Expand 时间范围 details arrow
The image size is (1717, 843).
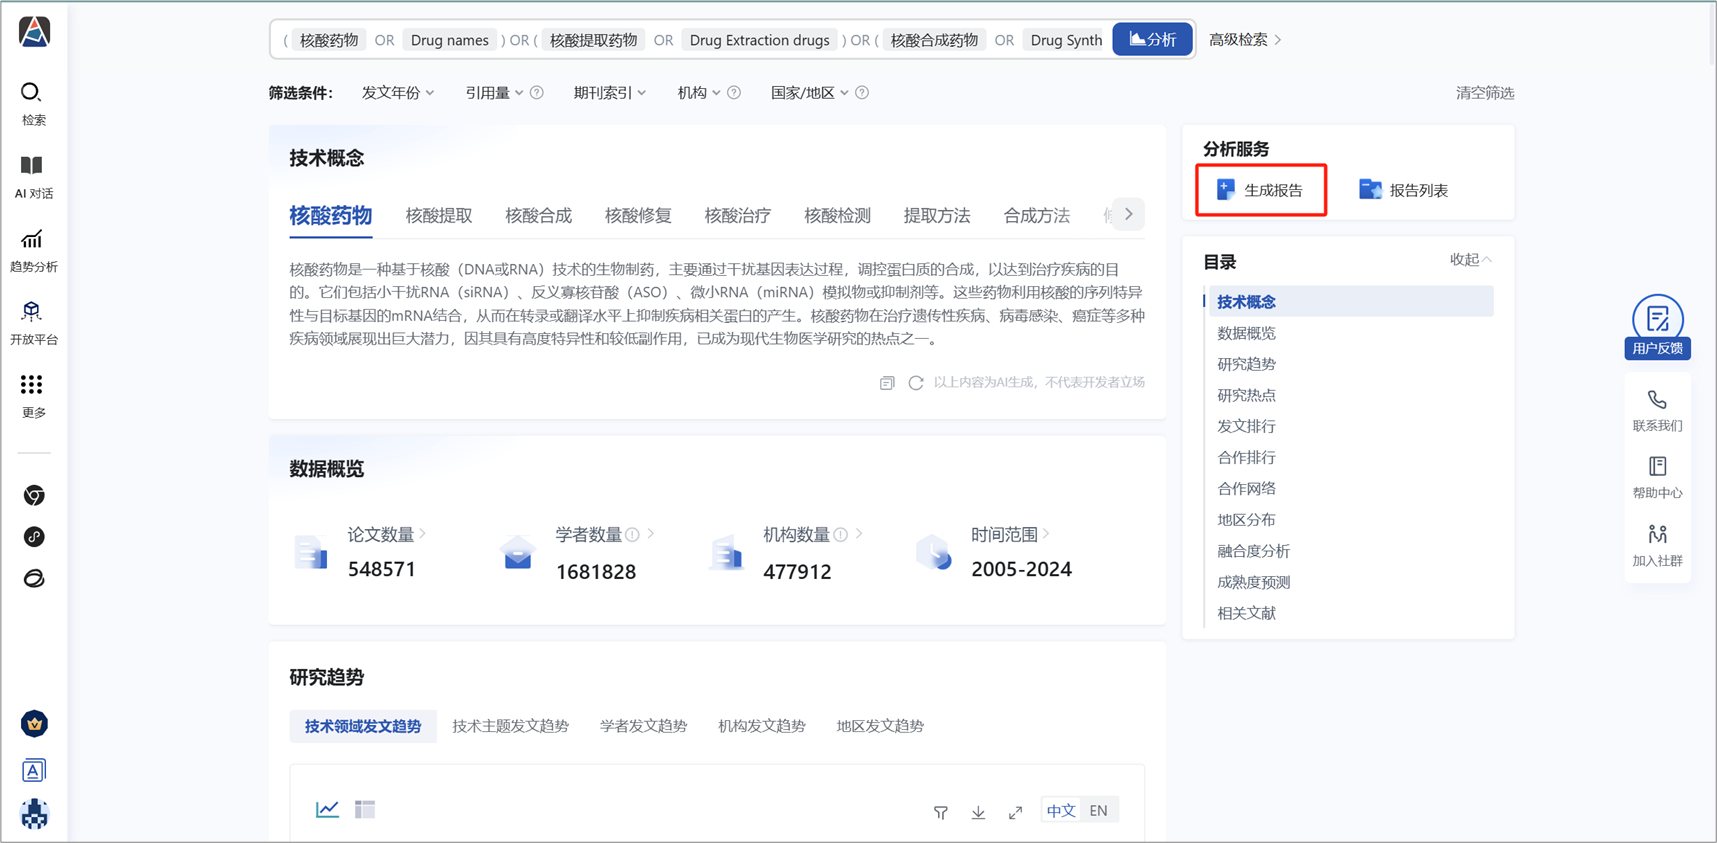1046,534
